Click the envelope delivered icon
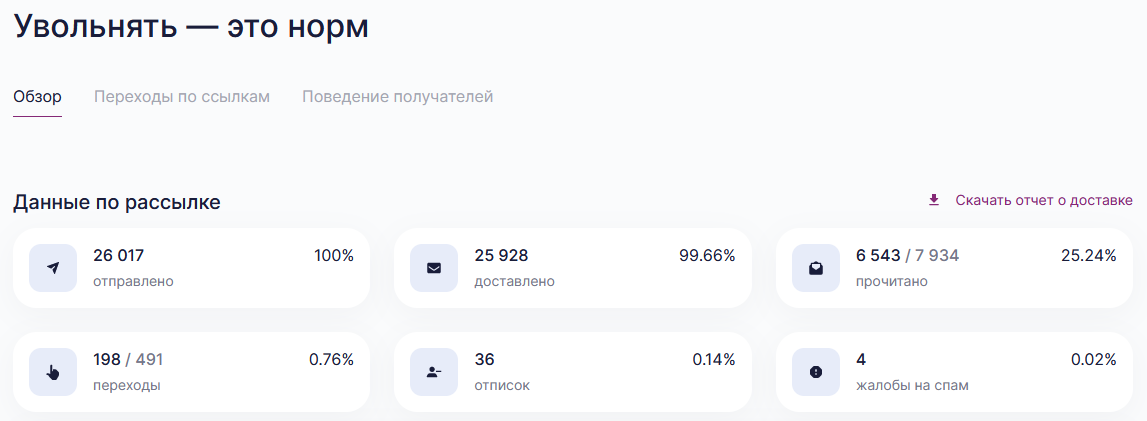 click(x=434, y=268)
